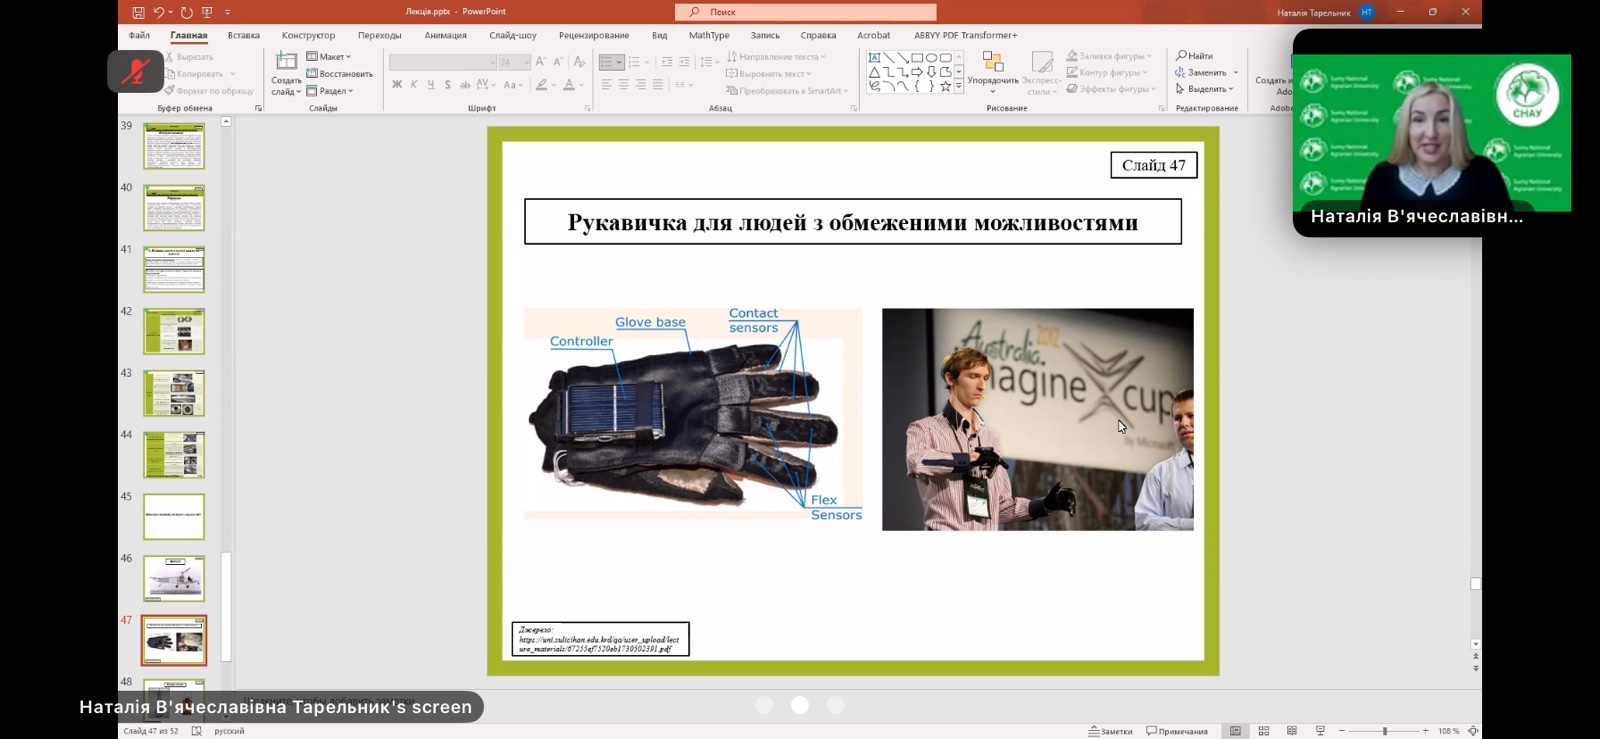Click the Create slide (Создать слайд) icon
This screenshot has height=739, width=1600.
(x=286, y=62)
